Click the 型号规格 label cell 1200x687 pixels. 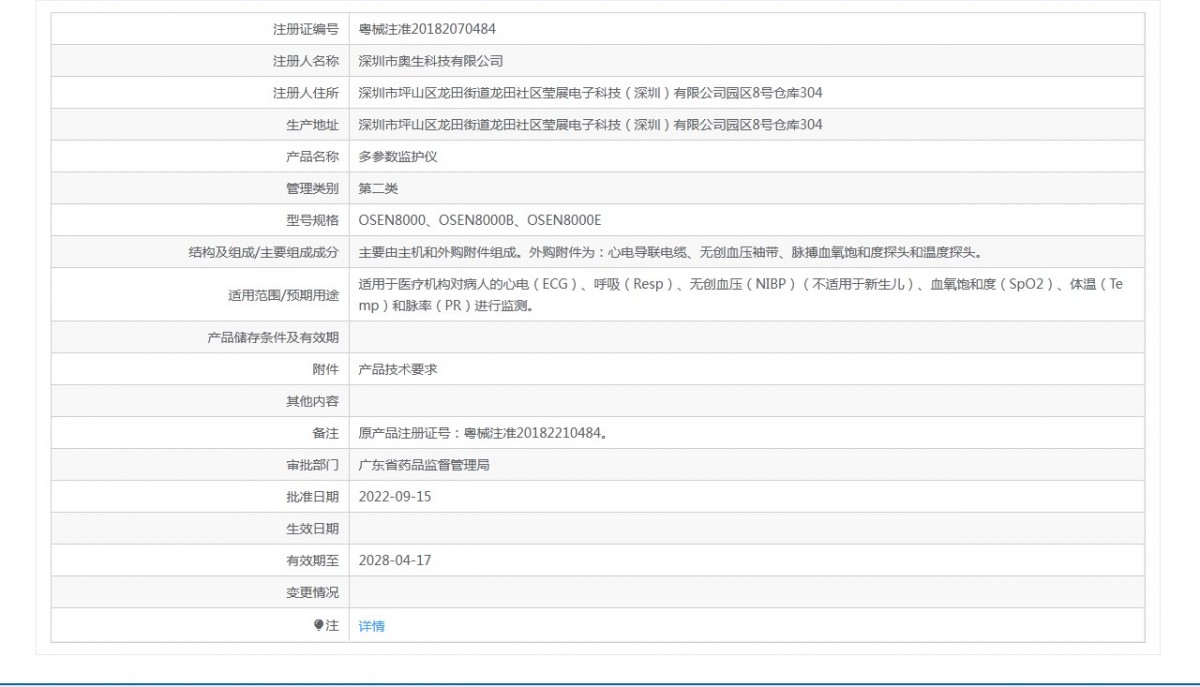click(200, 221)
